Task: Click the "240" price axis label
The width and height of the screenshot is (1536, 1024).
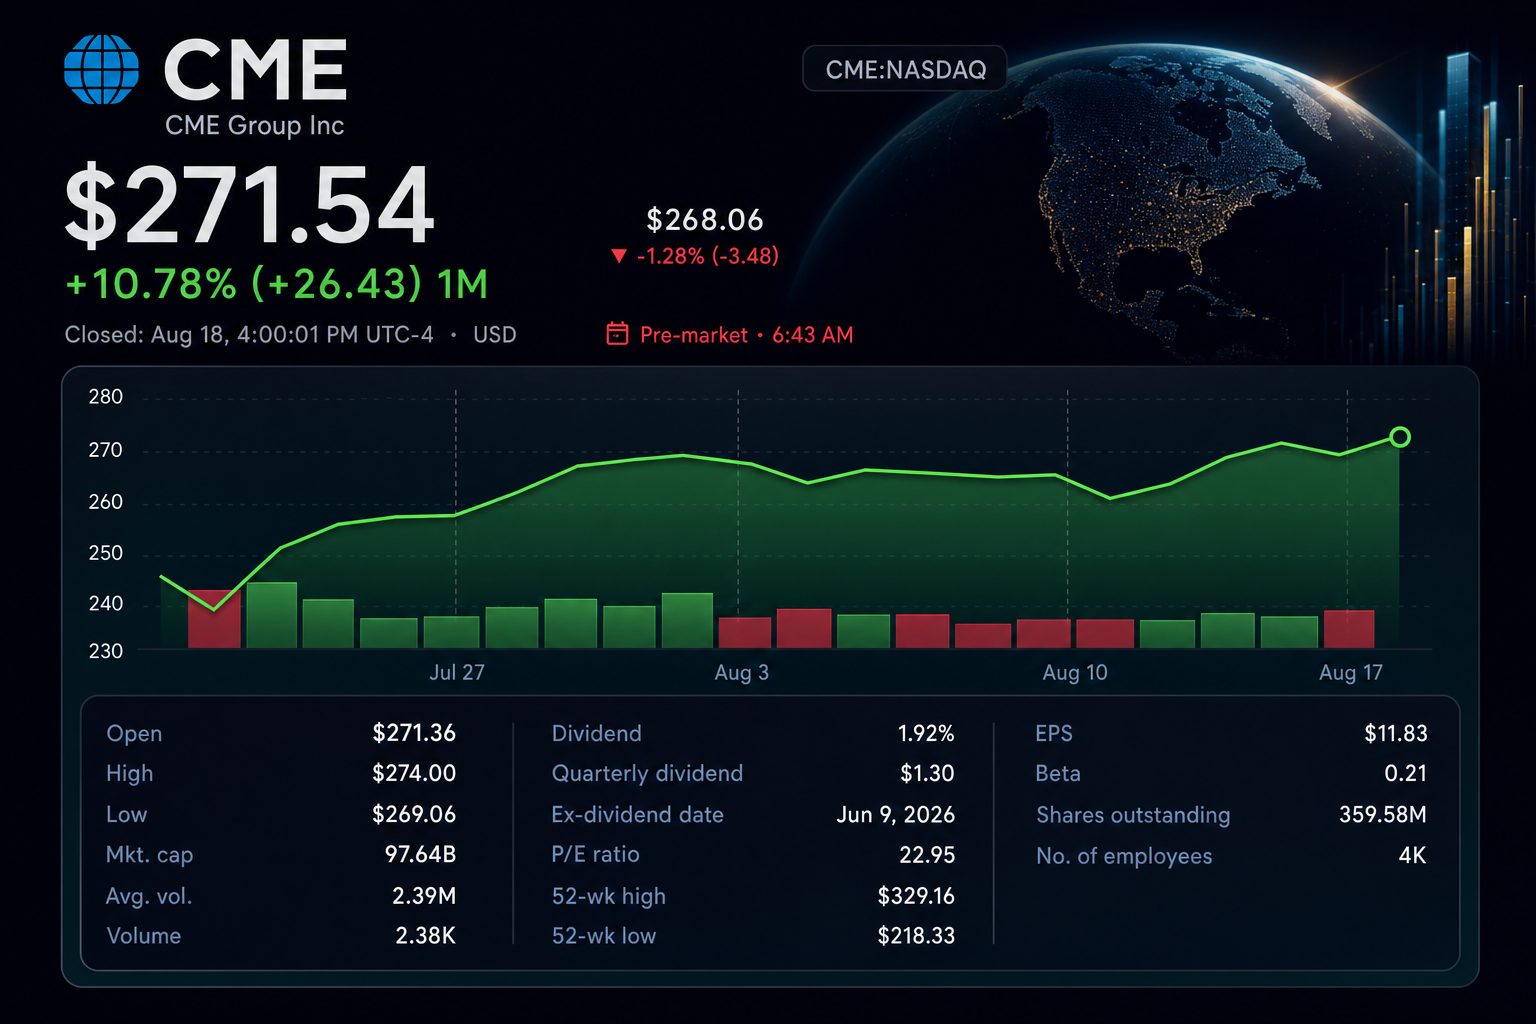Action: 106,603
